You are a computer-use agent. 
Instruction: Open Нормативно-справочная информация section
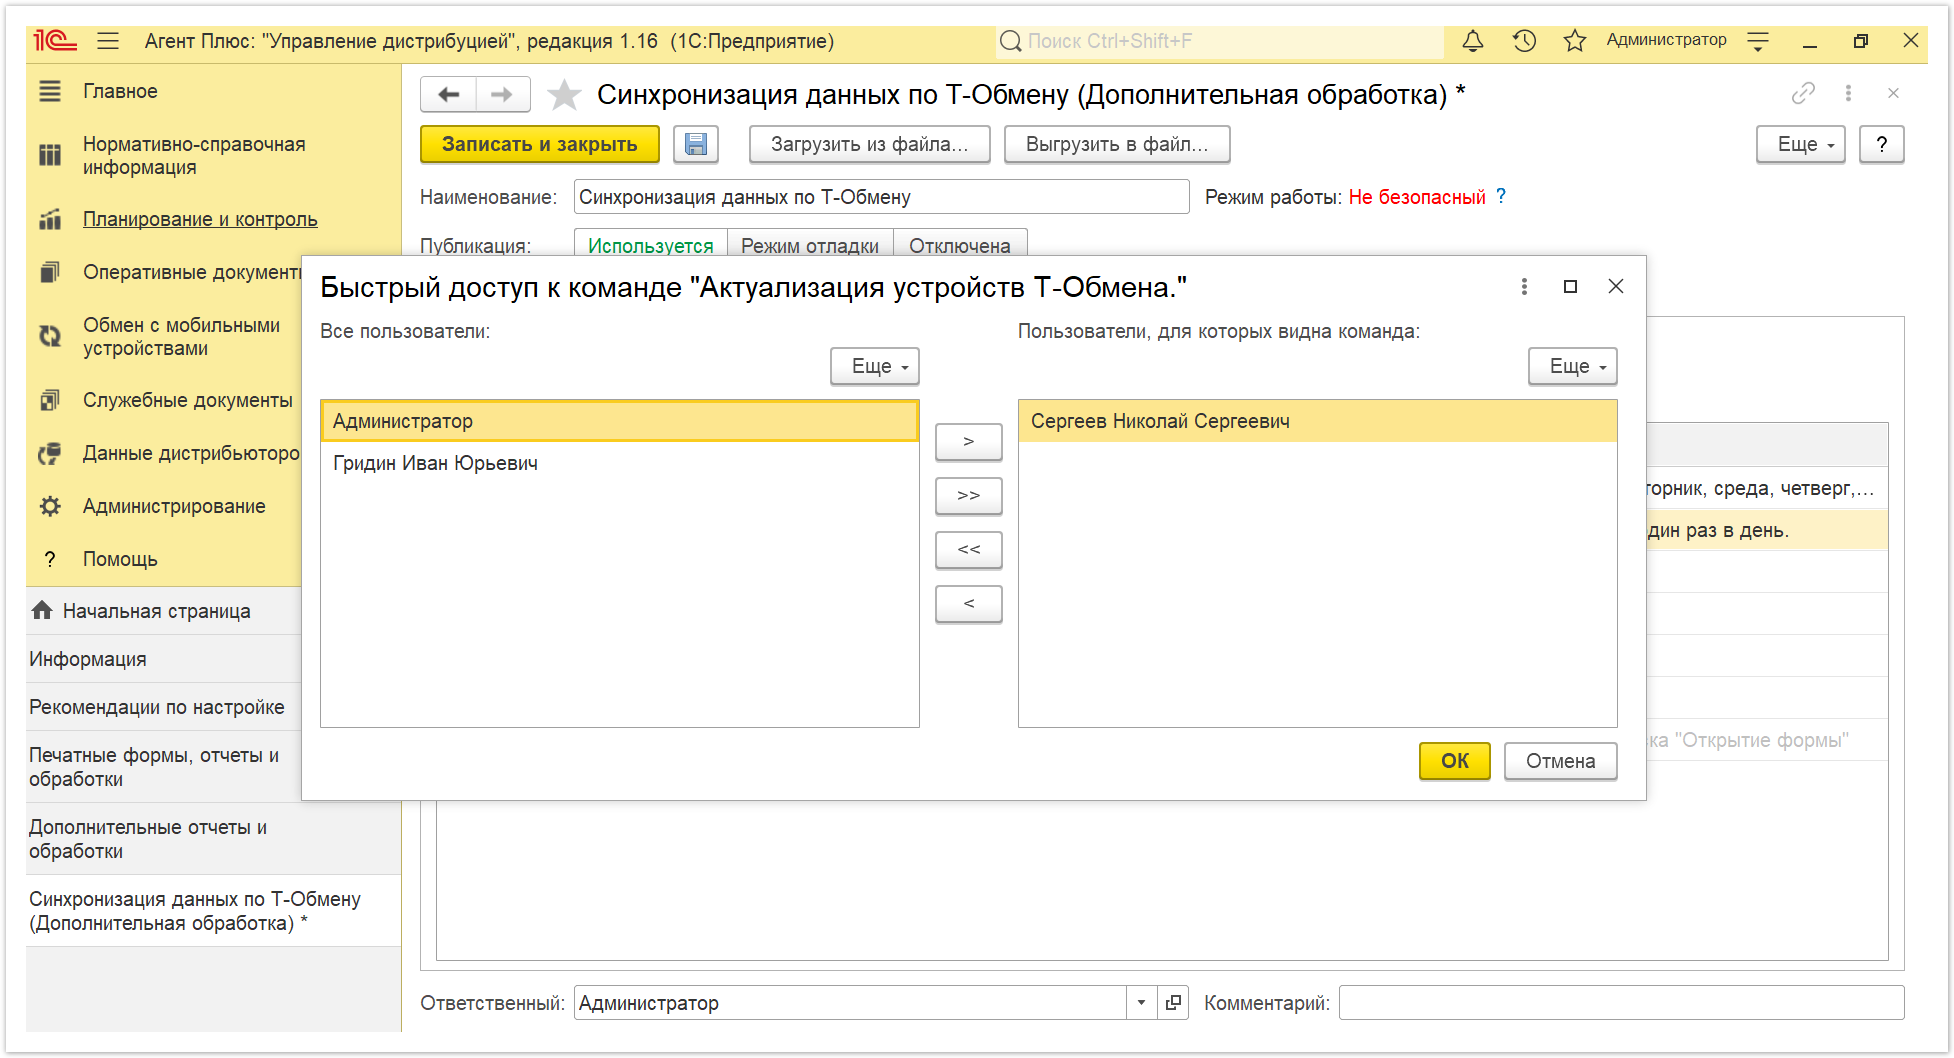194,155
